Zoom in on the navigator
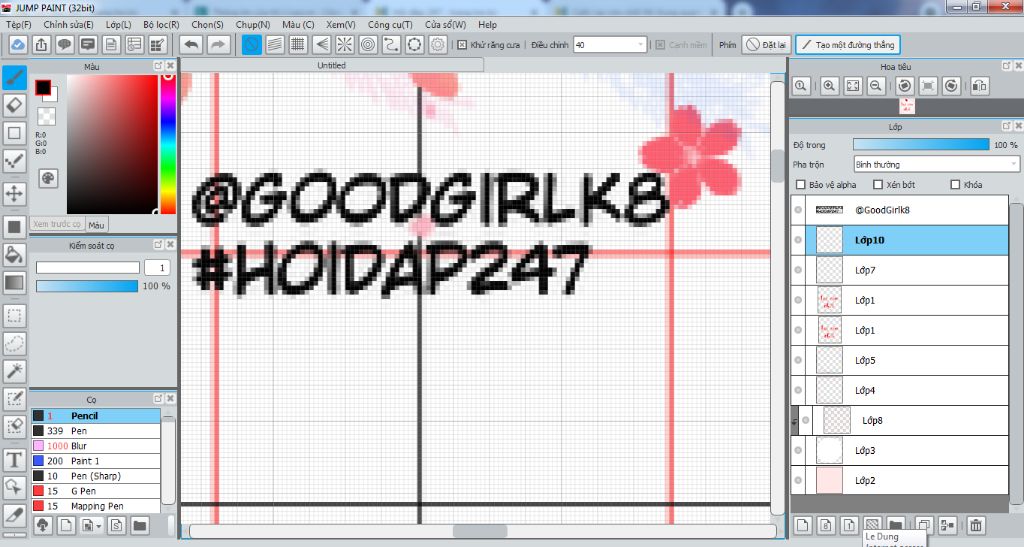Screen dimensions: 1024x547 [x=829, y=86]
